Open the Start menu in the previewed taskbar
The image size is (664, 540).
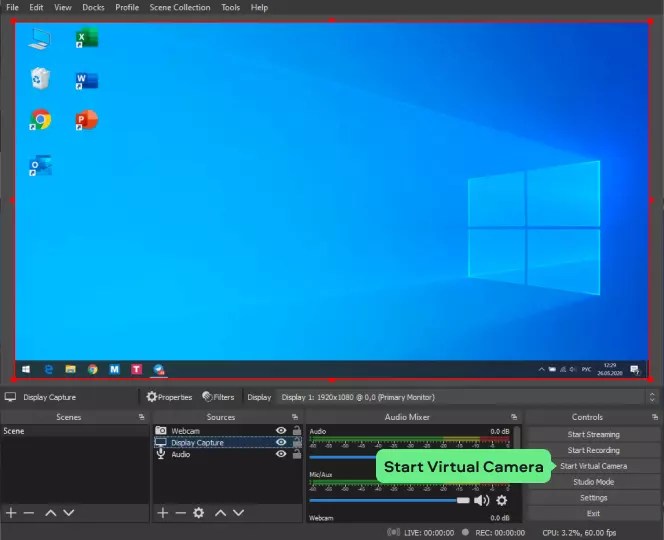pyautogui.click(x=26, y=369)
